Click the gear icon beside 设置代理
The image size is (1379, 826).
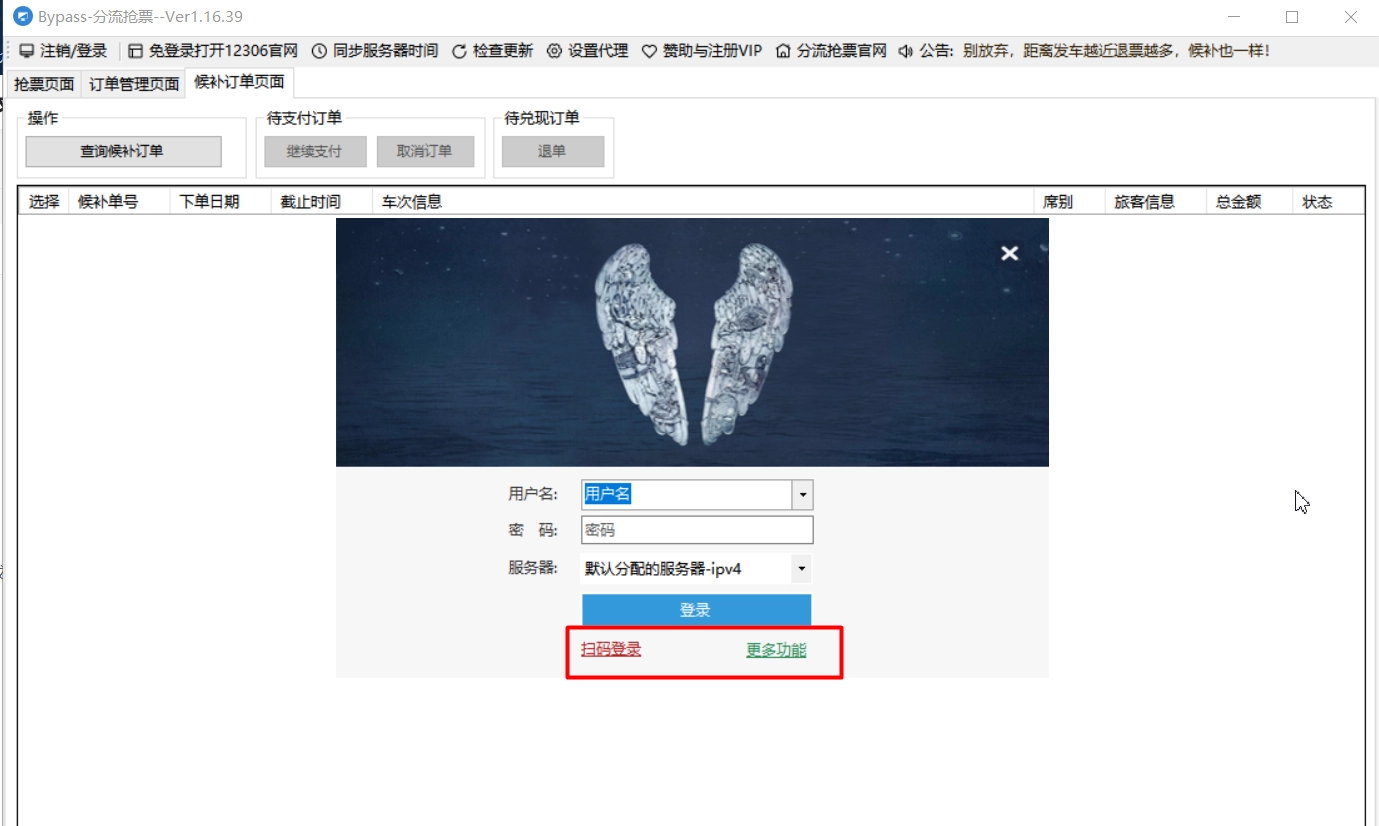555,51
